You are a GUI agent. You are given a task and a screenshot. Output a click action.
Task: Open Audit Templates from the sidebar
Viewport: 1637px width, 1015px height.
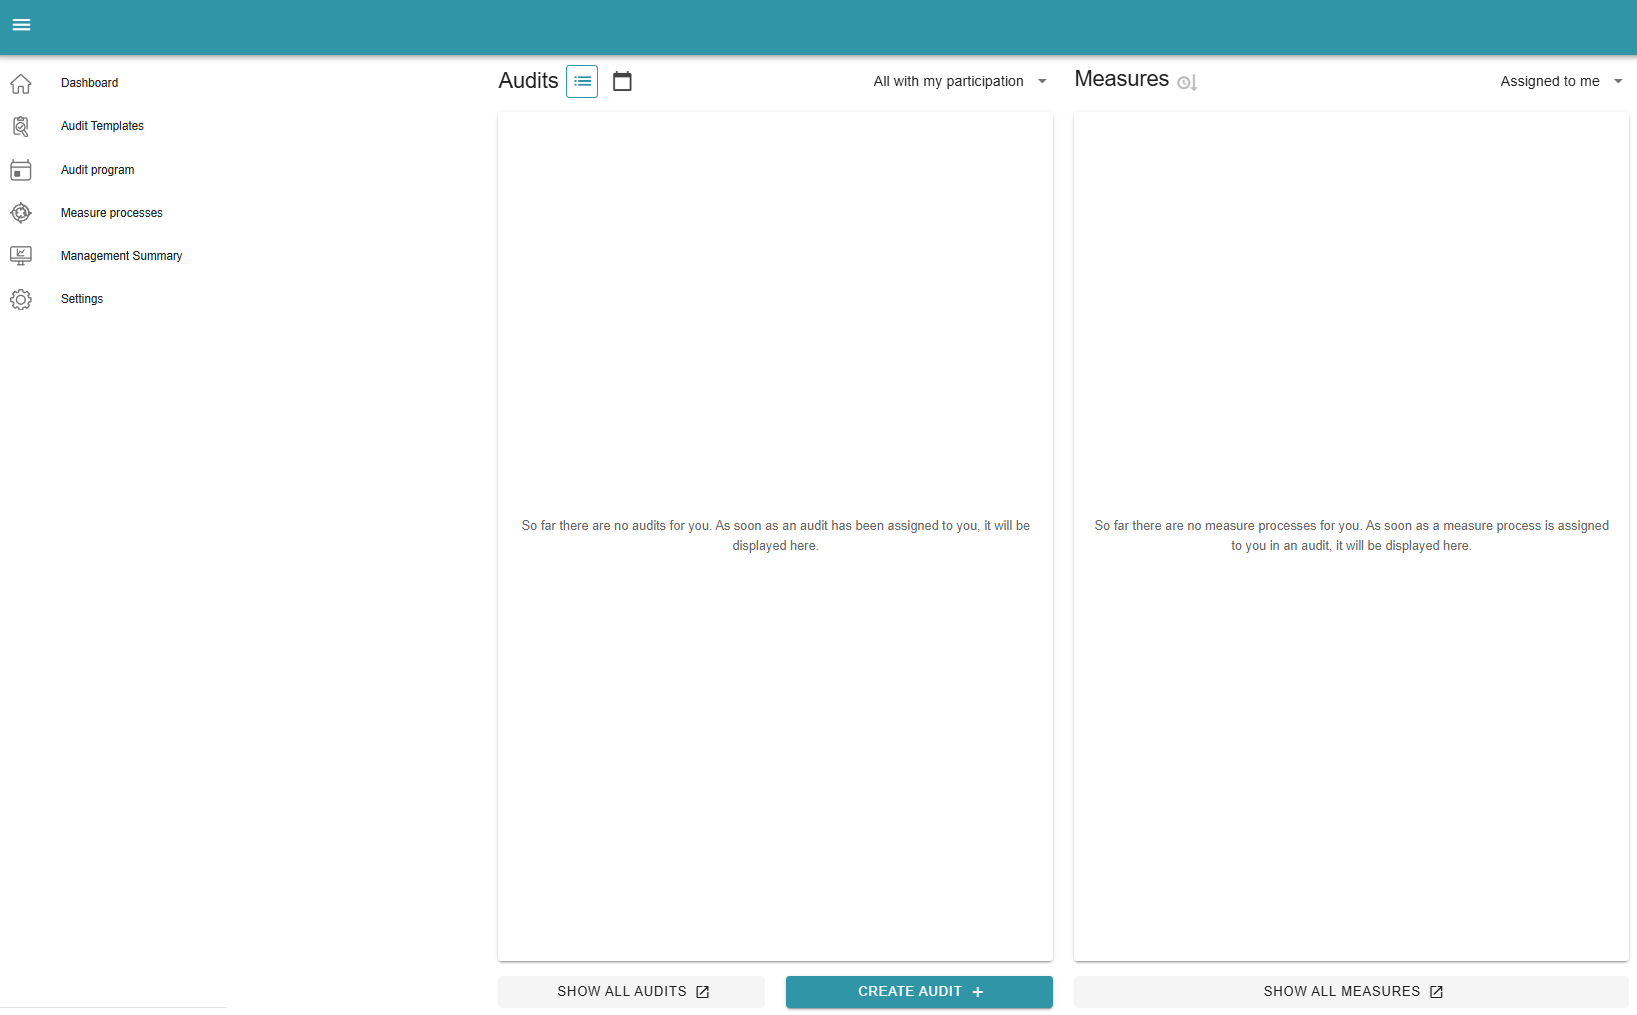(x=102, y=127)
